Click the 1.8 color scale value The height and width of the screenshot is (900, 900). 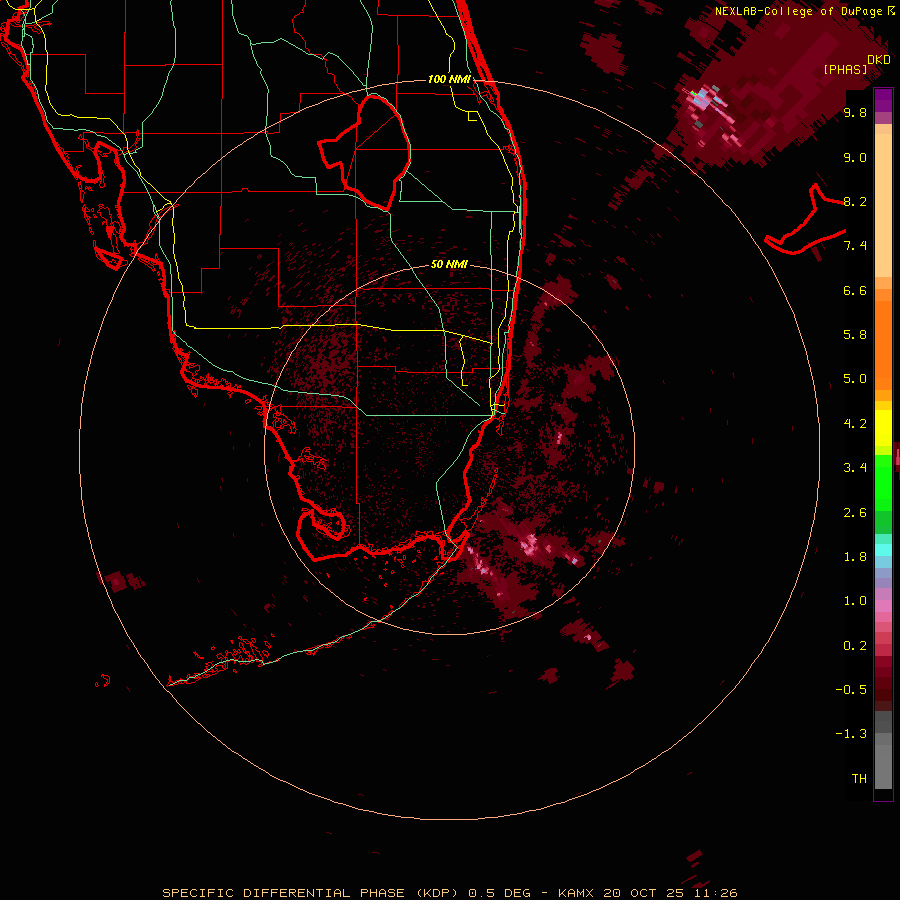(855, 557)
